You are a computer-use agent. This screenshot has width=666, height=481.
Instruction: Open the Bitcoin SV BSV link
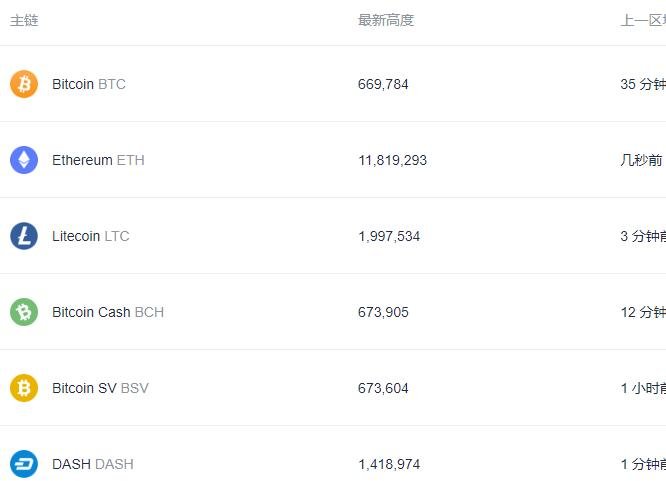tap(100, 388)
